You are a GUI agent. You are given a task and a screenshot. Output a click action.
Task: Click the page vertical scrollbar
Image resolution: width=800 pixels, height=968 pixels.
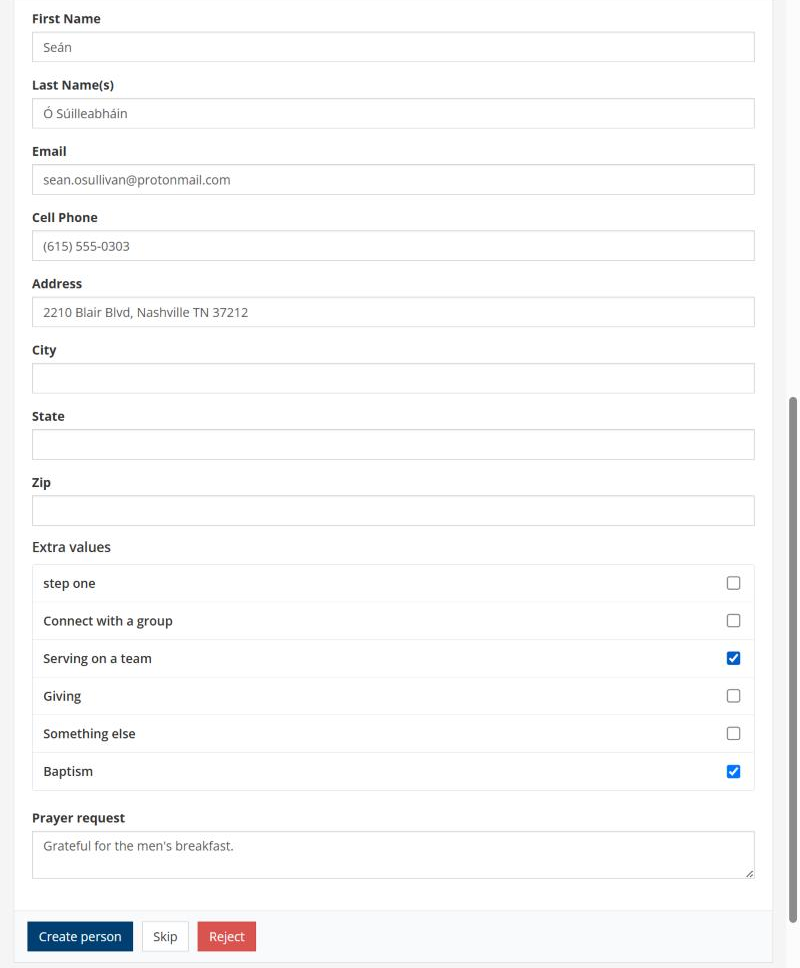tap(793, 659)
